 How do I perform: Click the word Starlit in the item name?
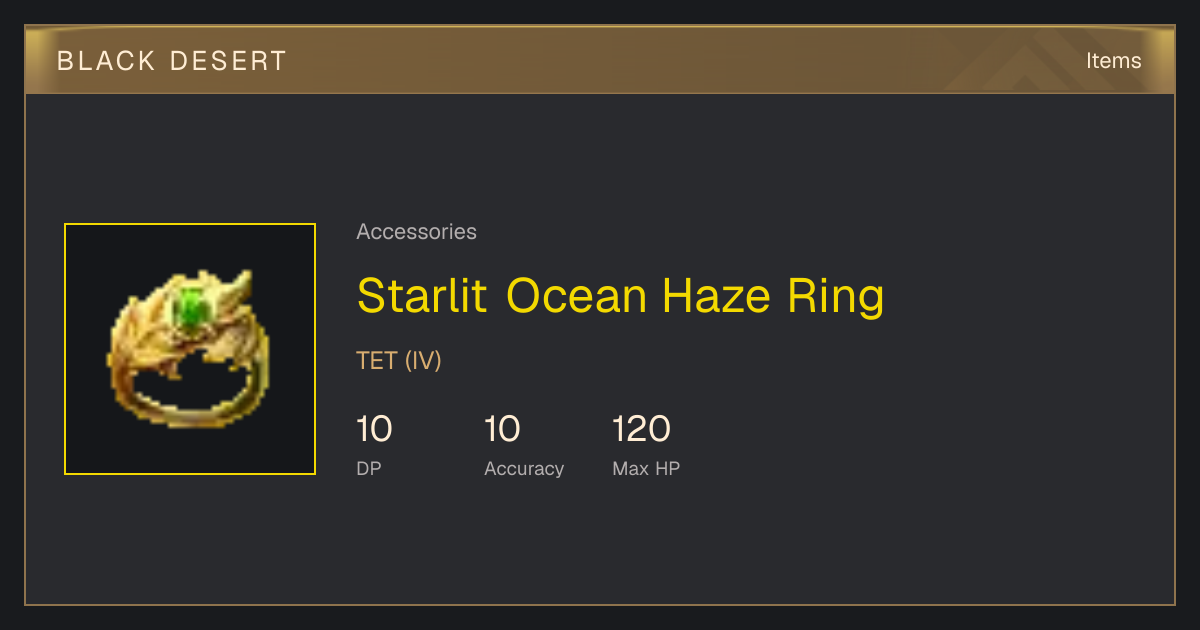tap(423, 296)
